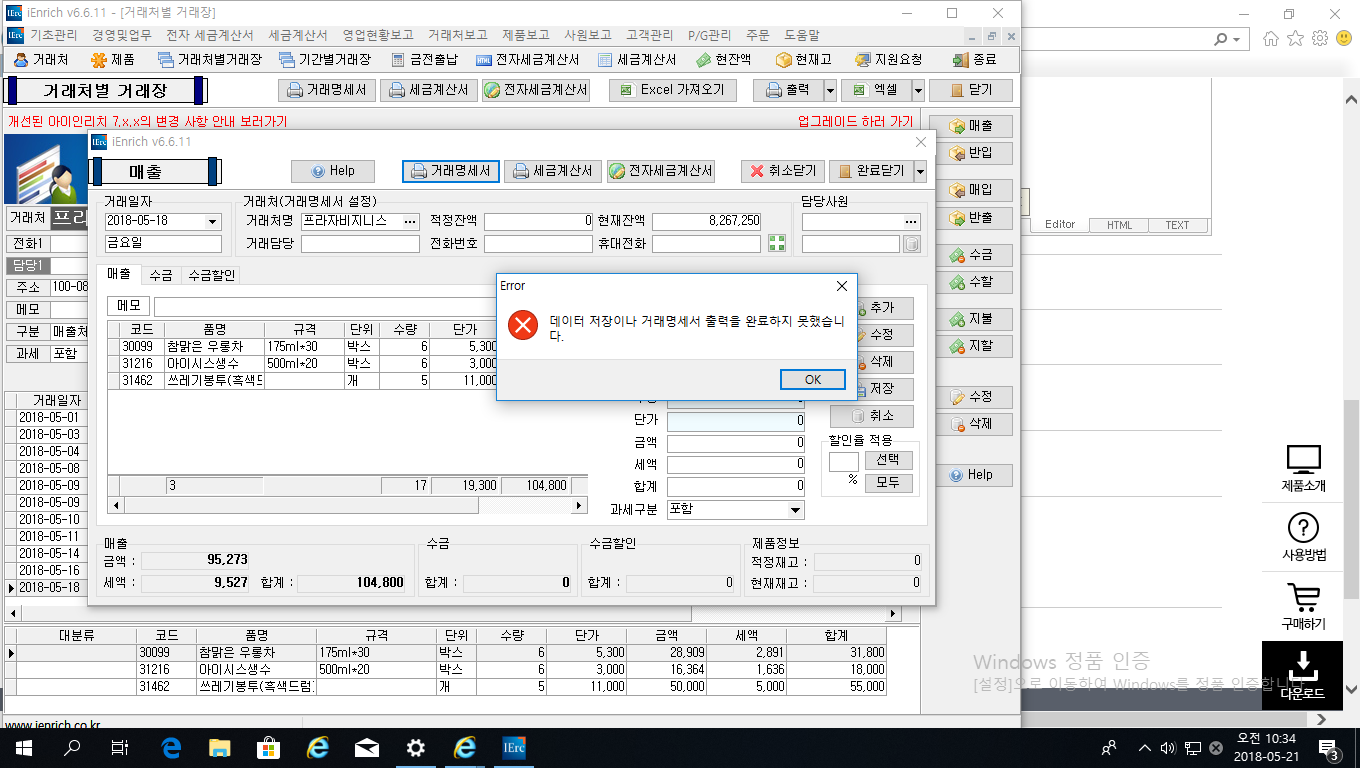Expand the 거래일자 date dropdown
The height and width of the screenshot is (768, 1360).
point(212,222)
